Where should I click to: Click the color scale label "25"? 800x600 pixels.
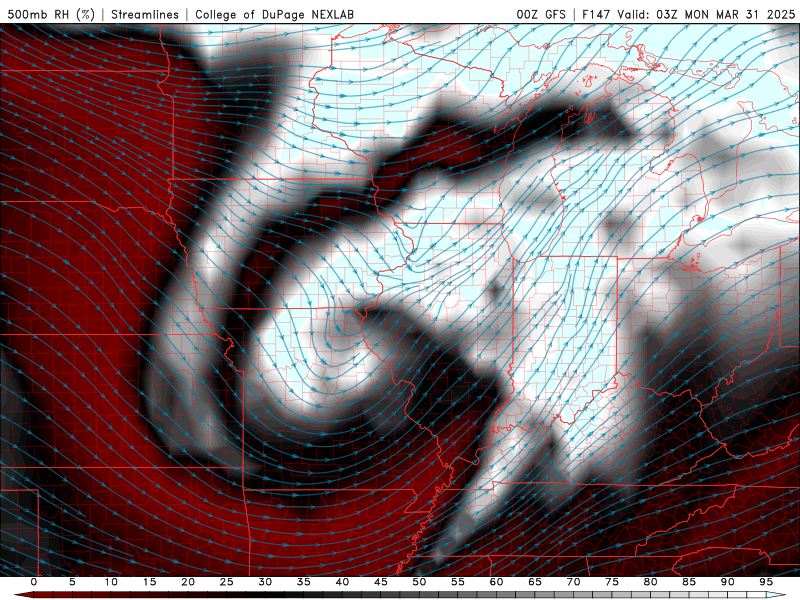(227, 582)
